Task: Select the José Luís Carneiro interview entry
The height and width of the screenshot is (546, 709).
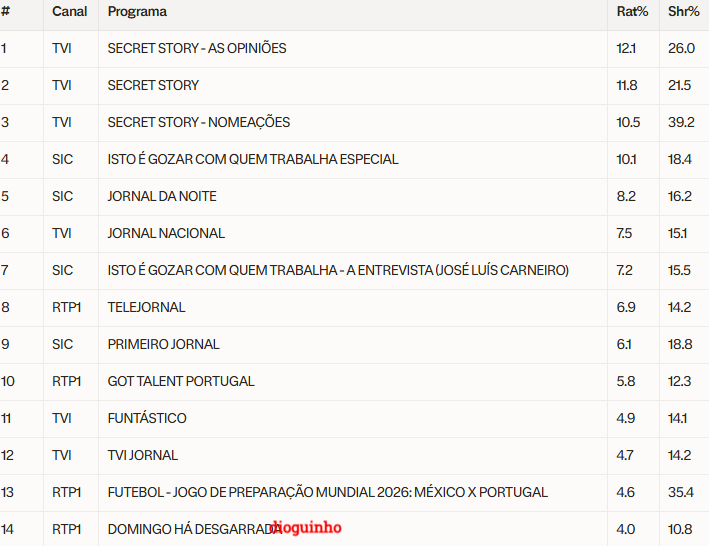Action: point(338,270)
